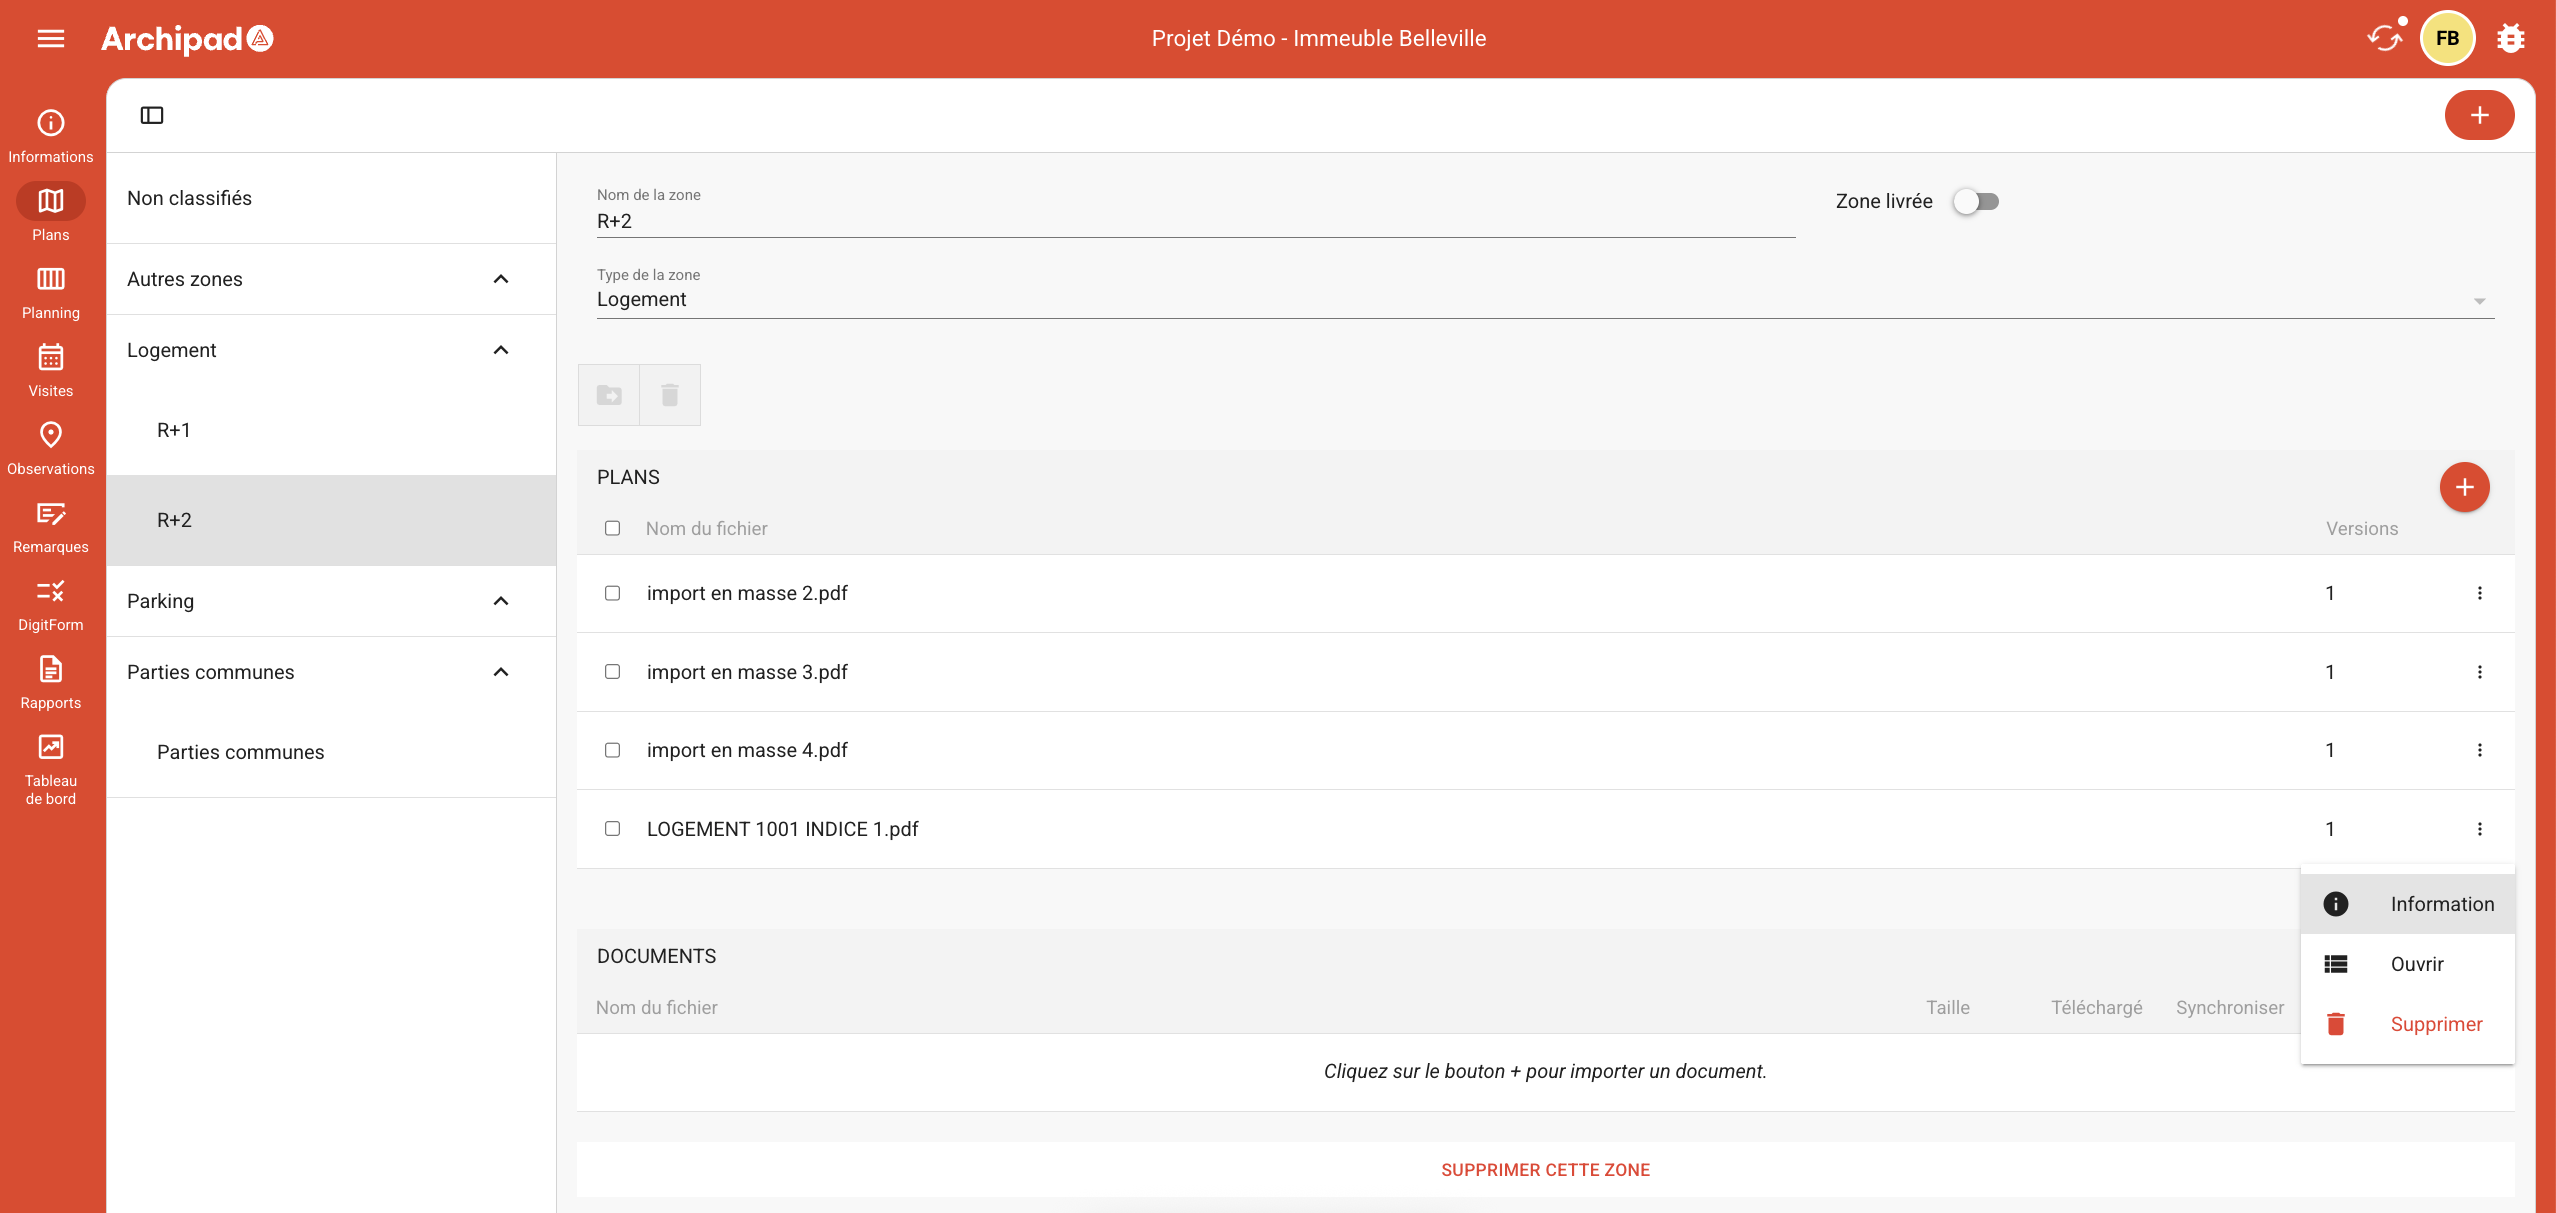This screenshot has height=1213, width=2556.
Task: Click the move-to-folder toolbar icon
Action: (609, 395)
